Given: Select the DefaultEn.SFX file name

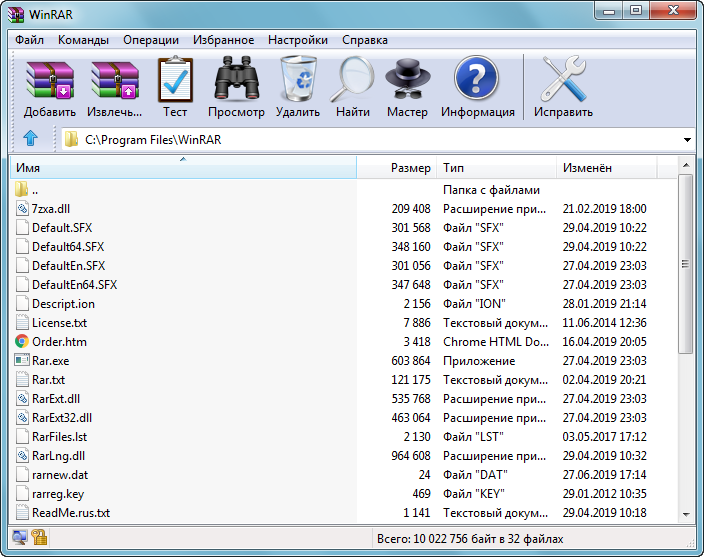Looking at the screenshot, I should coord(68,266).
